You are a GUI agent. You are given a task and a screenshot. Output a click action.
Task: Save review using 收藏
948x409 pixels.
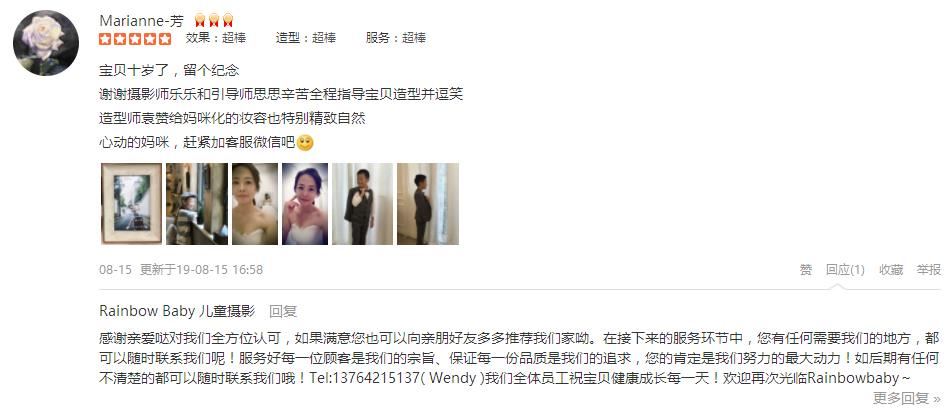891,270
